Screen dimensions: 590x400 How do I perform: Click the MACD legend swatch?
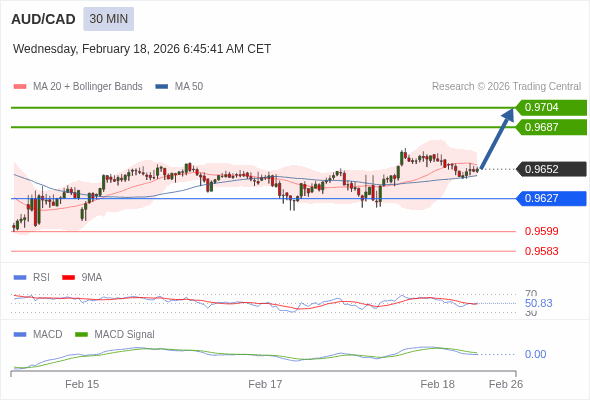(x=20, y=335)
